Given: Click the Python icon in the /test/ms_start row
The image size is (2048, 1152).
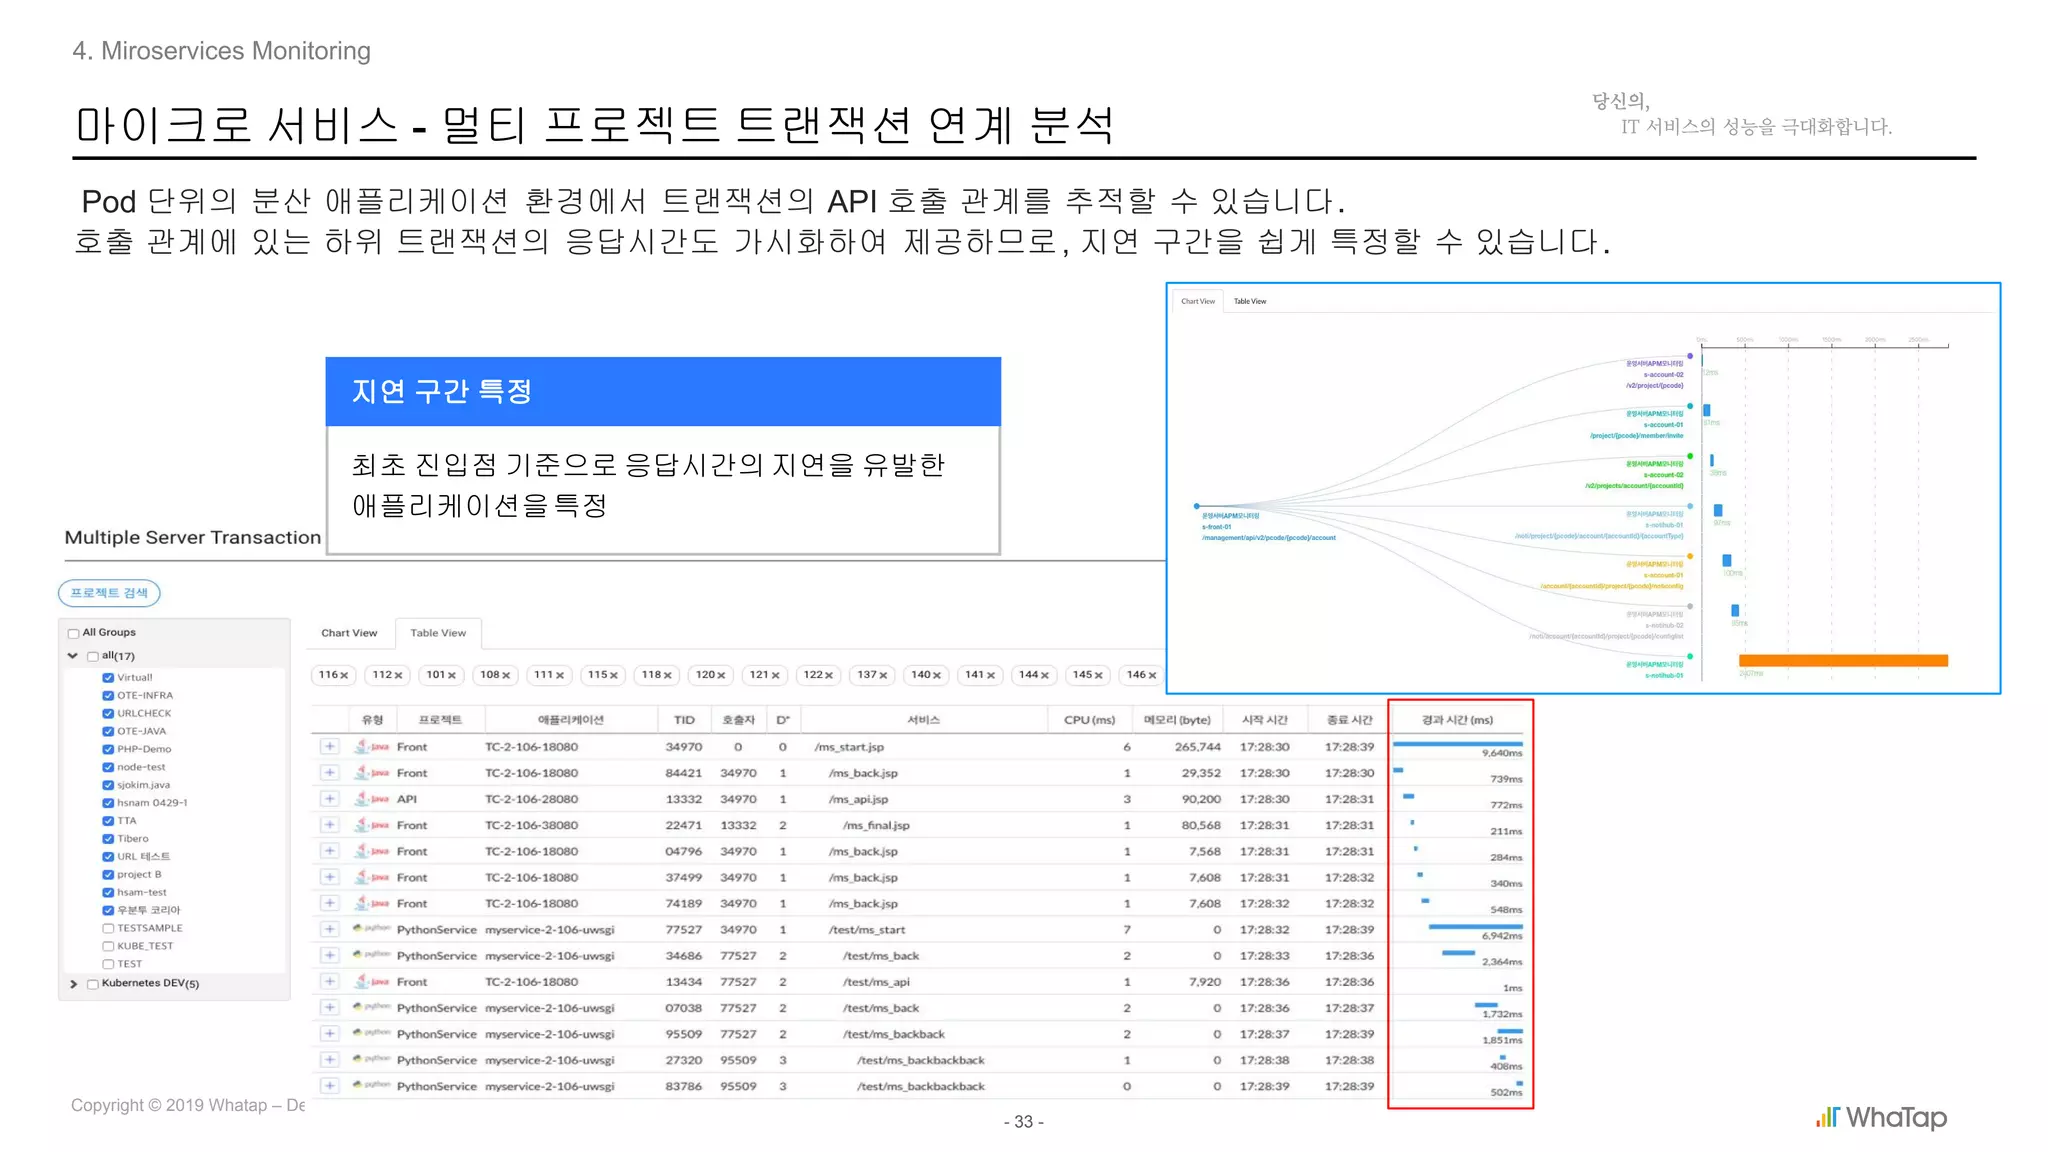Looking at the screenshot, I should click(x=372, y=929).
